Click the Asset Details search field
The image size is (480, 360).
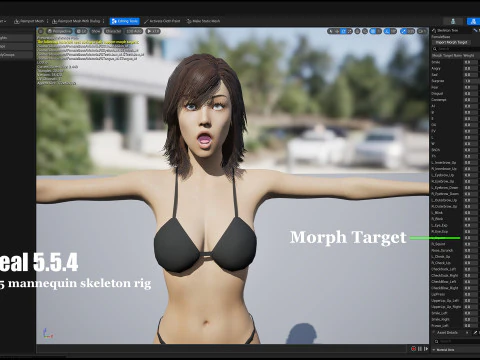[457, 341]
